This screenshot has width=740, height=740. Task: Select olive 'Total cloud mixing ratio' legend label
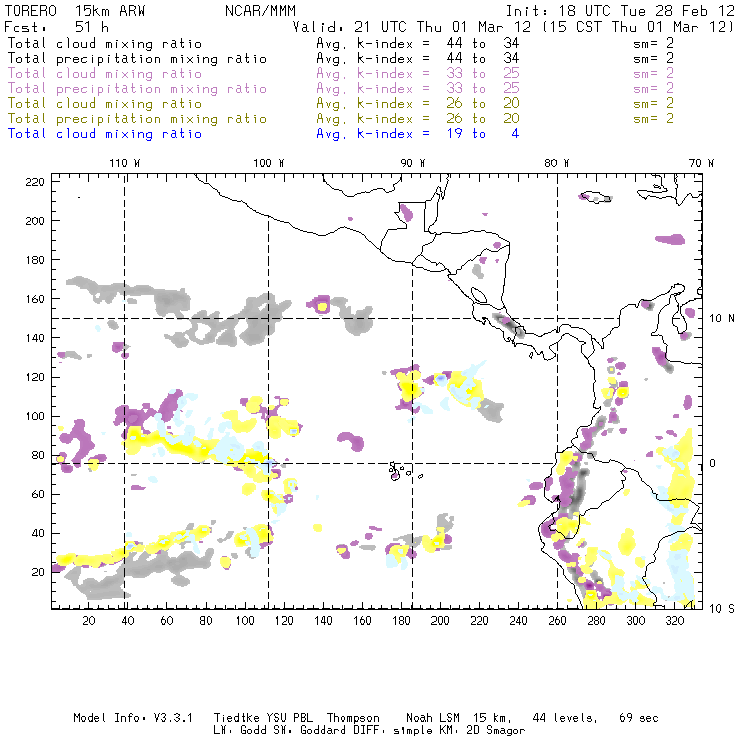click(105, 103)
